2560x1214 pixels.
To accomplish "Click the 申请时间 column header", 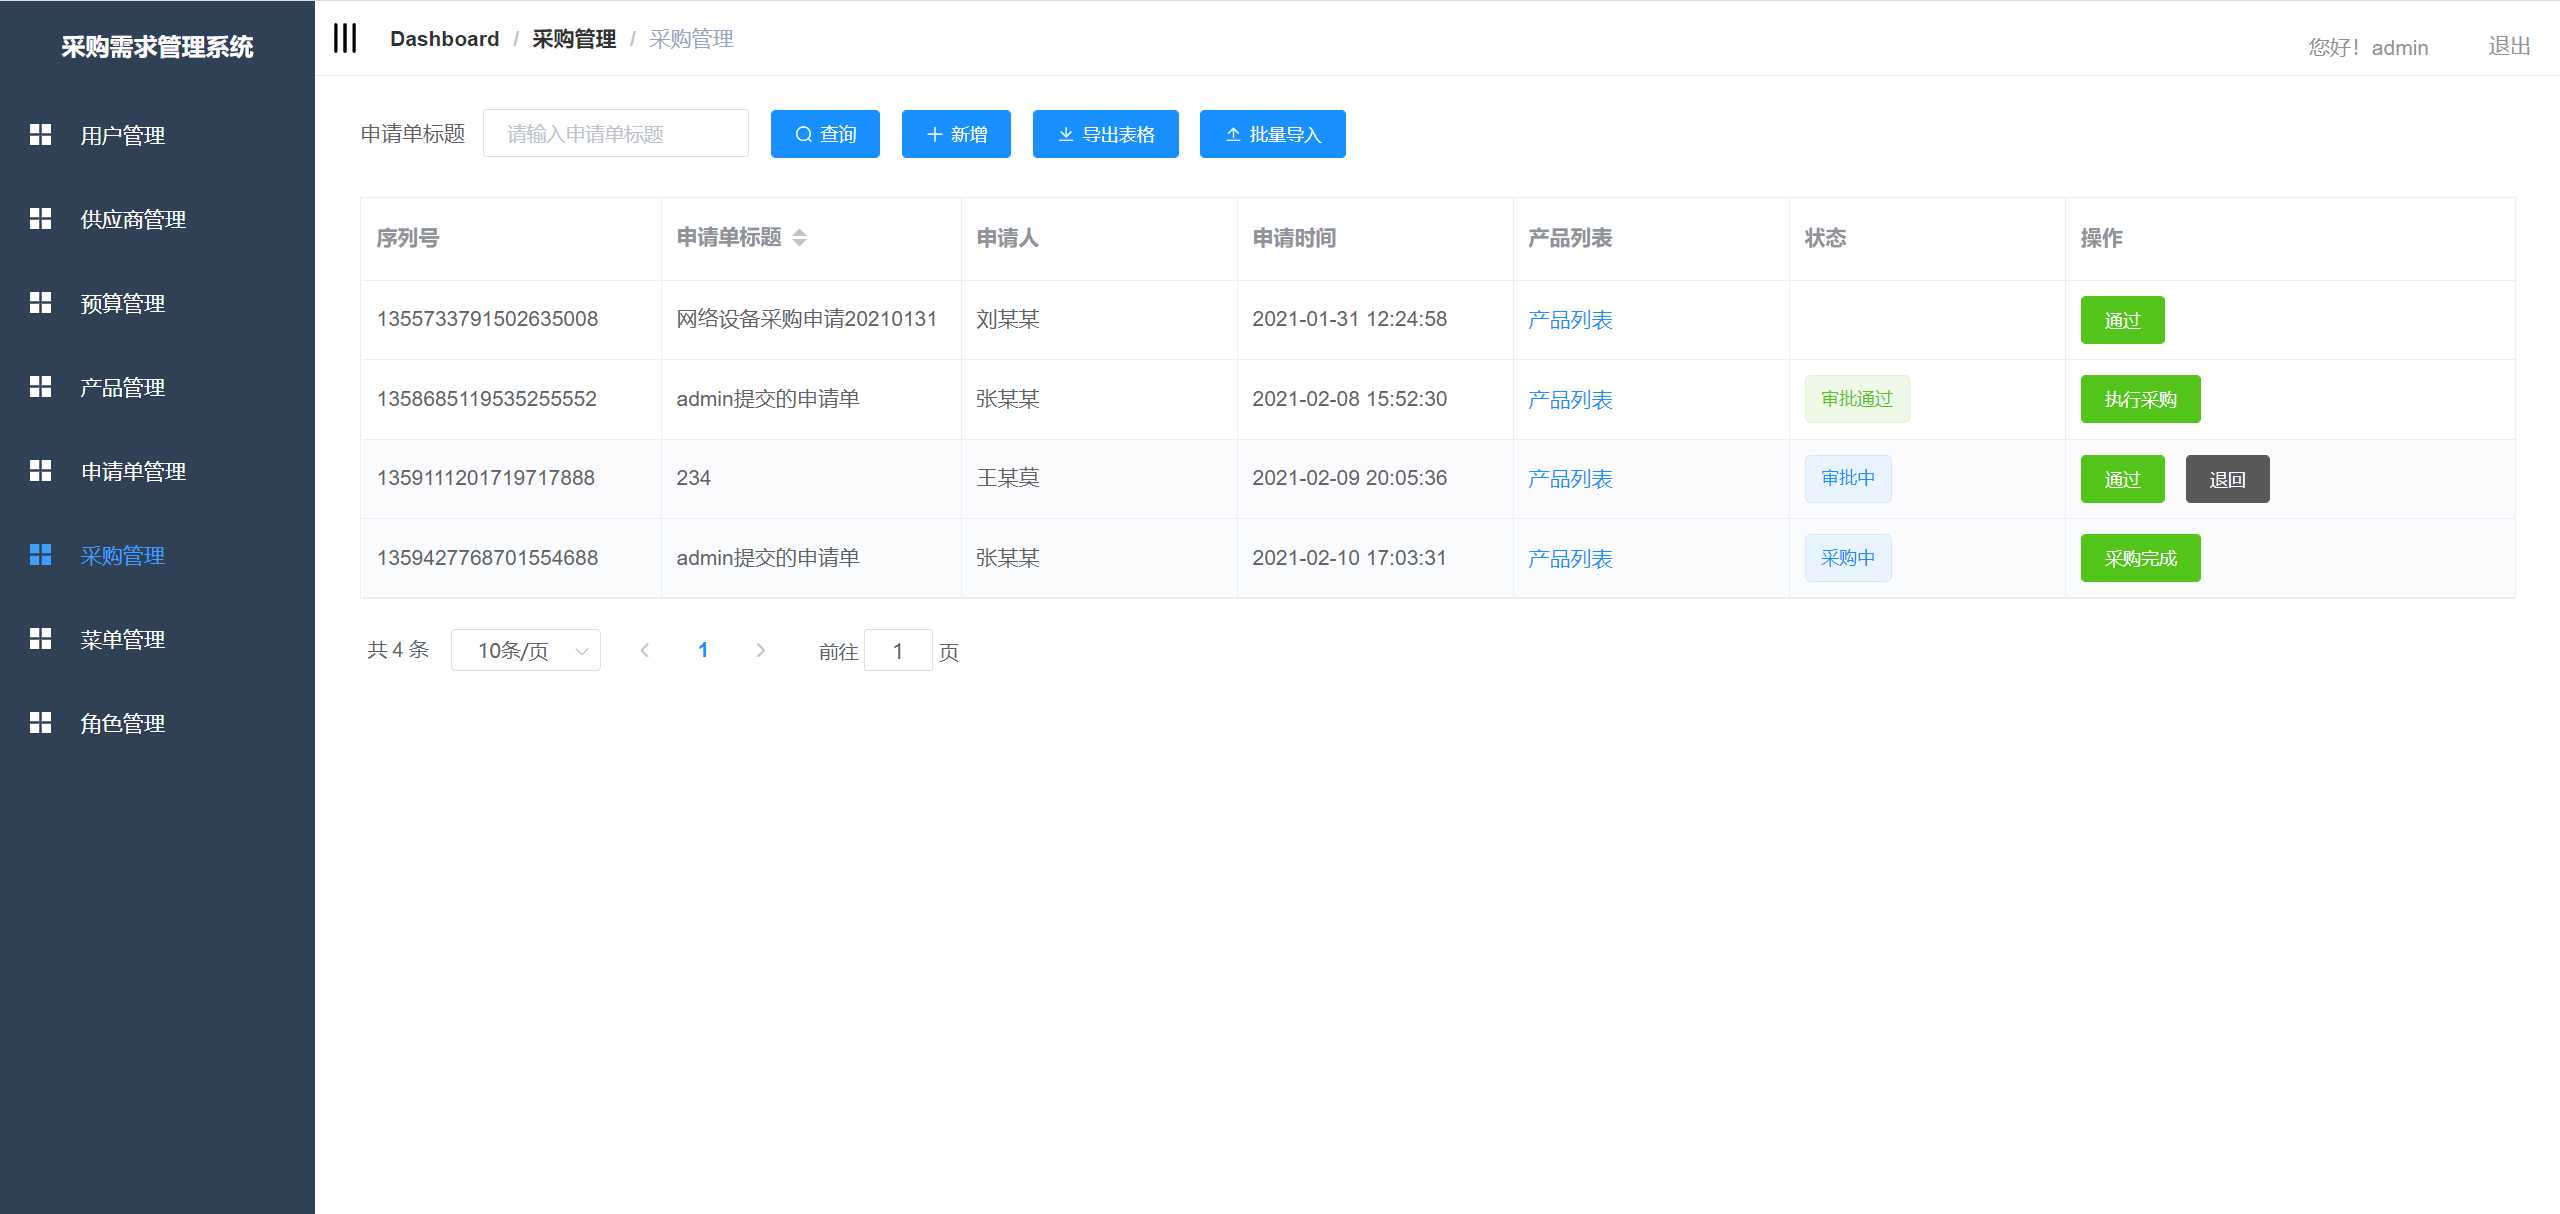I will (x=1294, y=238).
